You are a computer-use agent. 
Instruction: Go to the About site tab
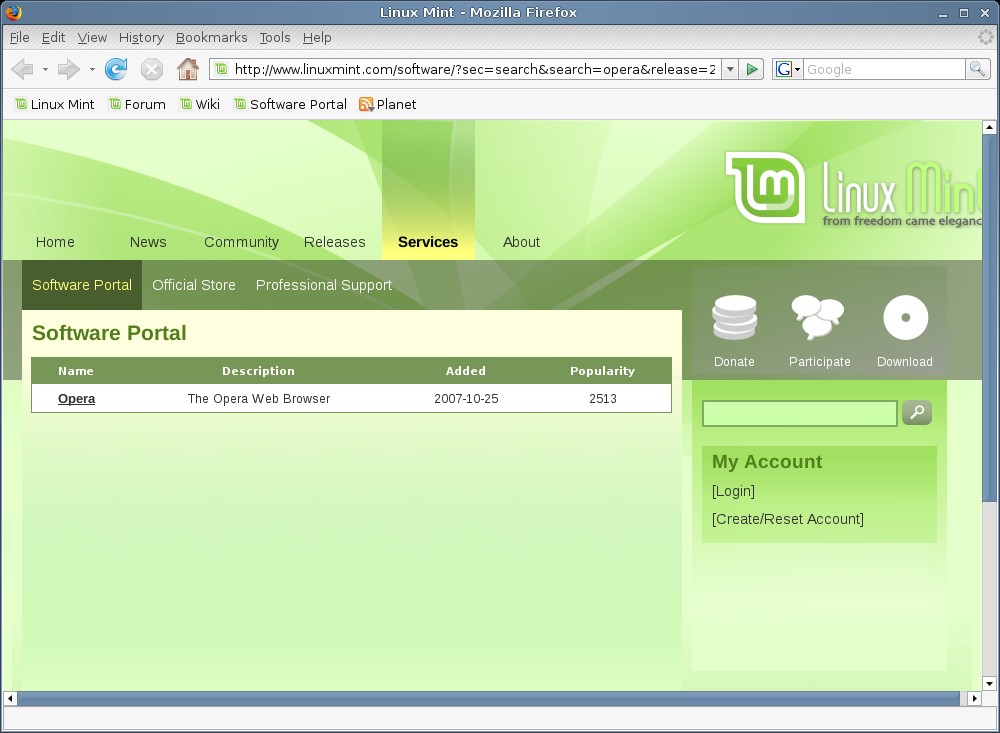pyautogui.click(x=521, y=242)
